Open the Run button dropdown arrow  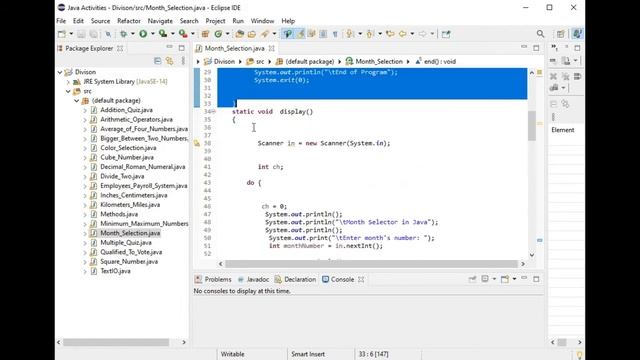point(152,34)
